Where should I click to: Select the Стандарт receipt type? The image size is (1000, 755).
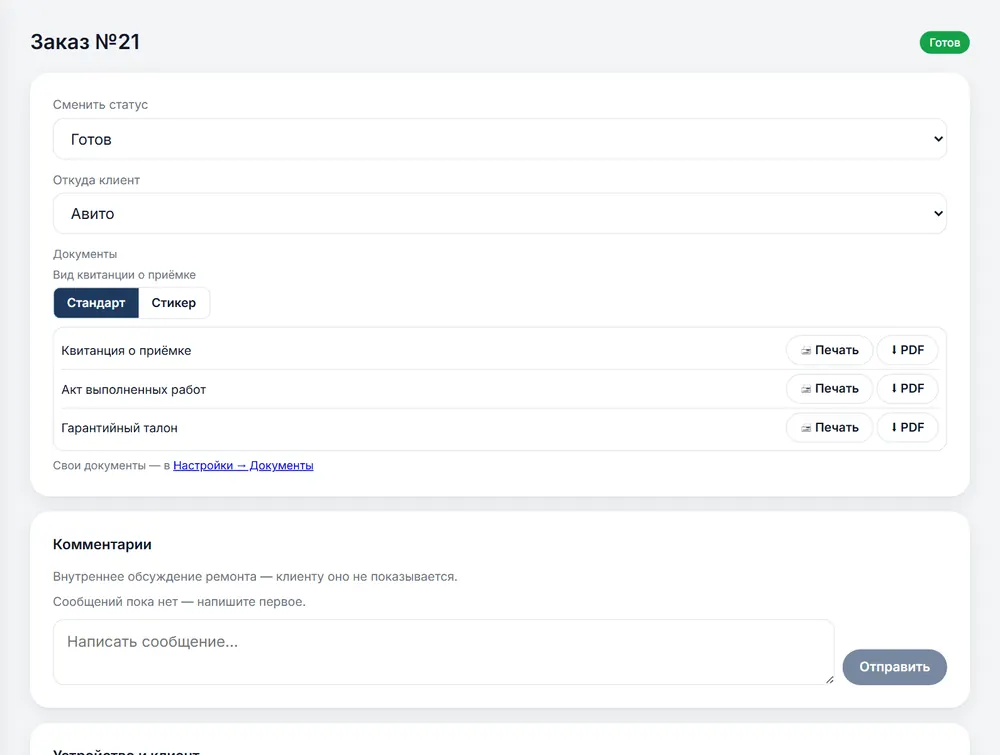[x=96, y=303]
